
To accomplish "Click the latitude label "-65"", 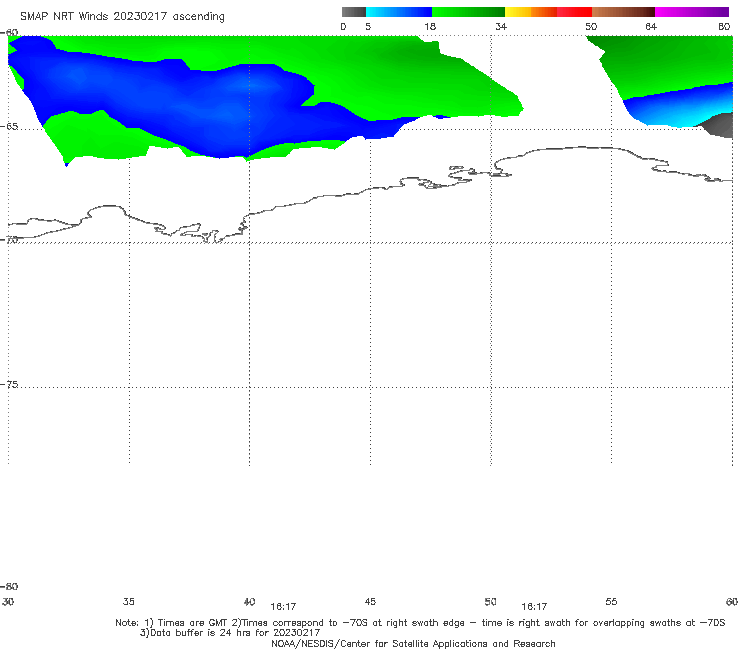I will 9,126.
